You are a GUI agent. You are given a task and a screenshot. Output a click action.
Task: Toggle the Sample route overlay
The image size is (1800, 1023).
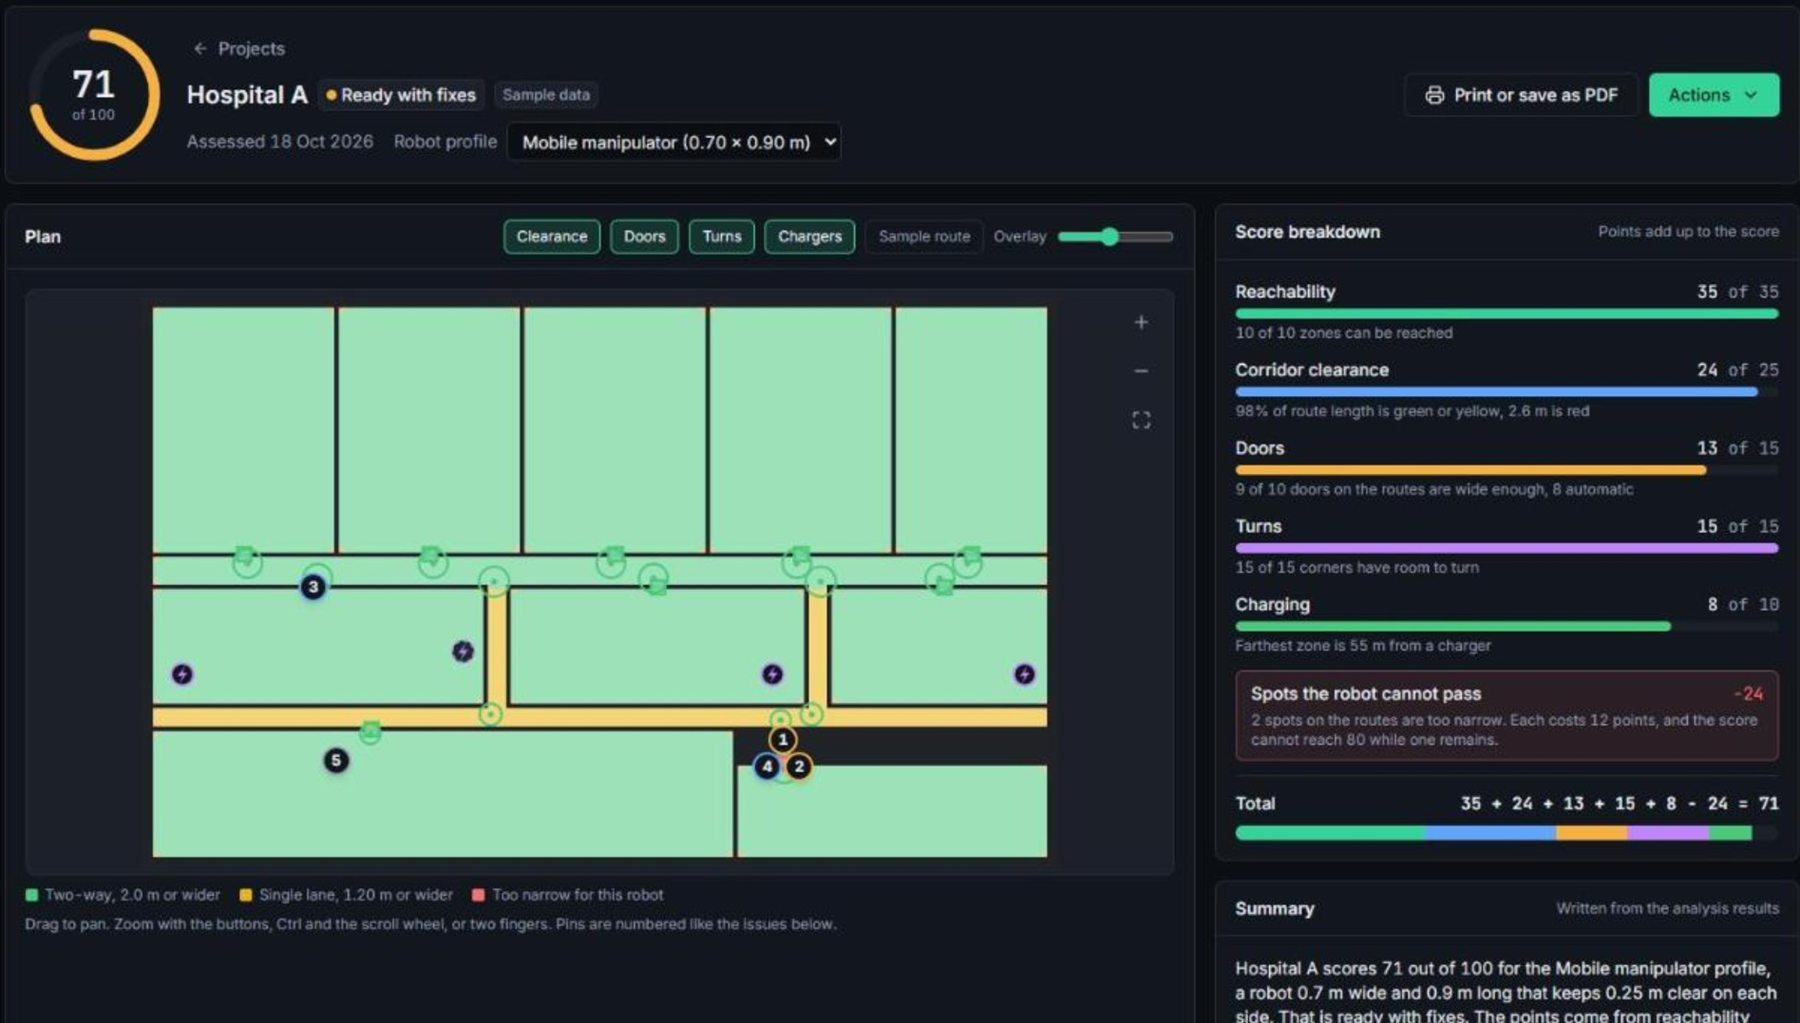point(924,237)
